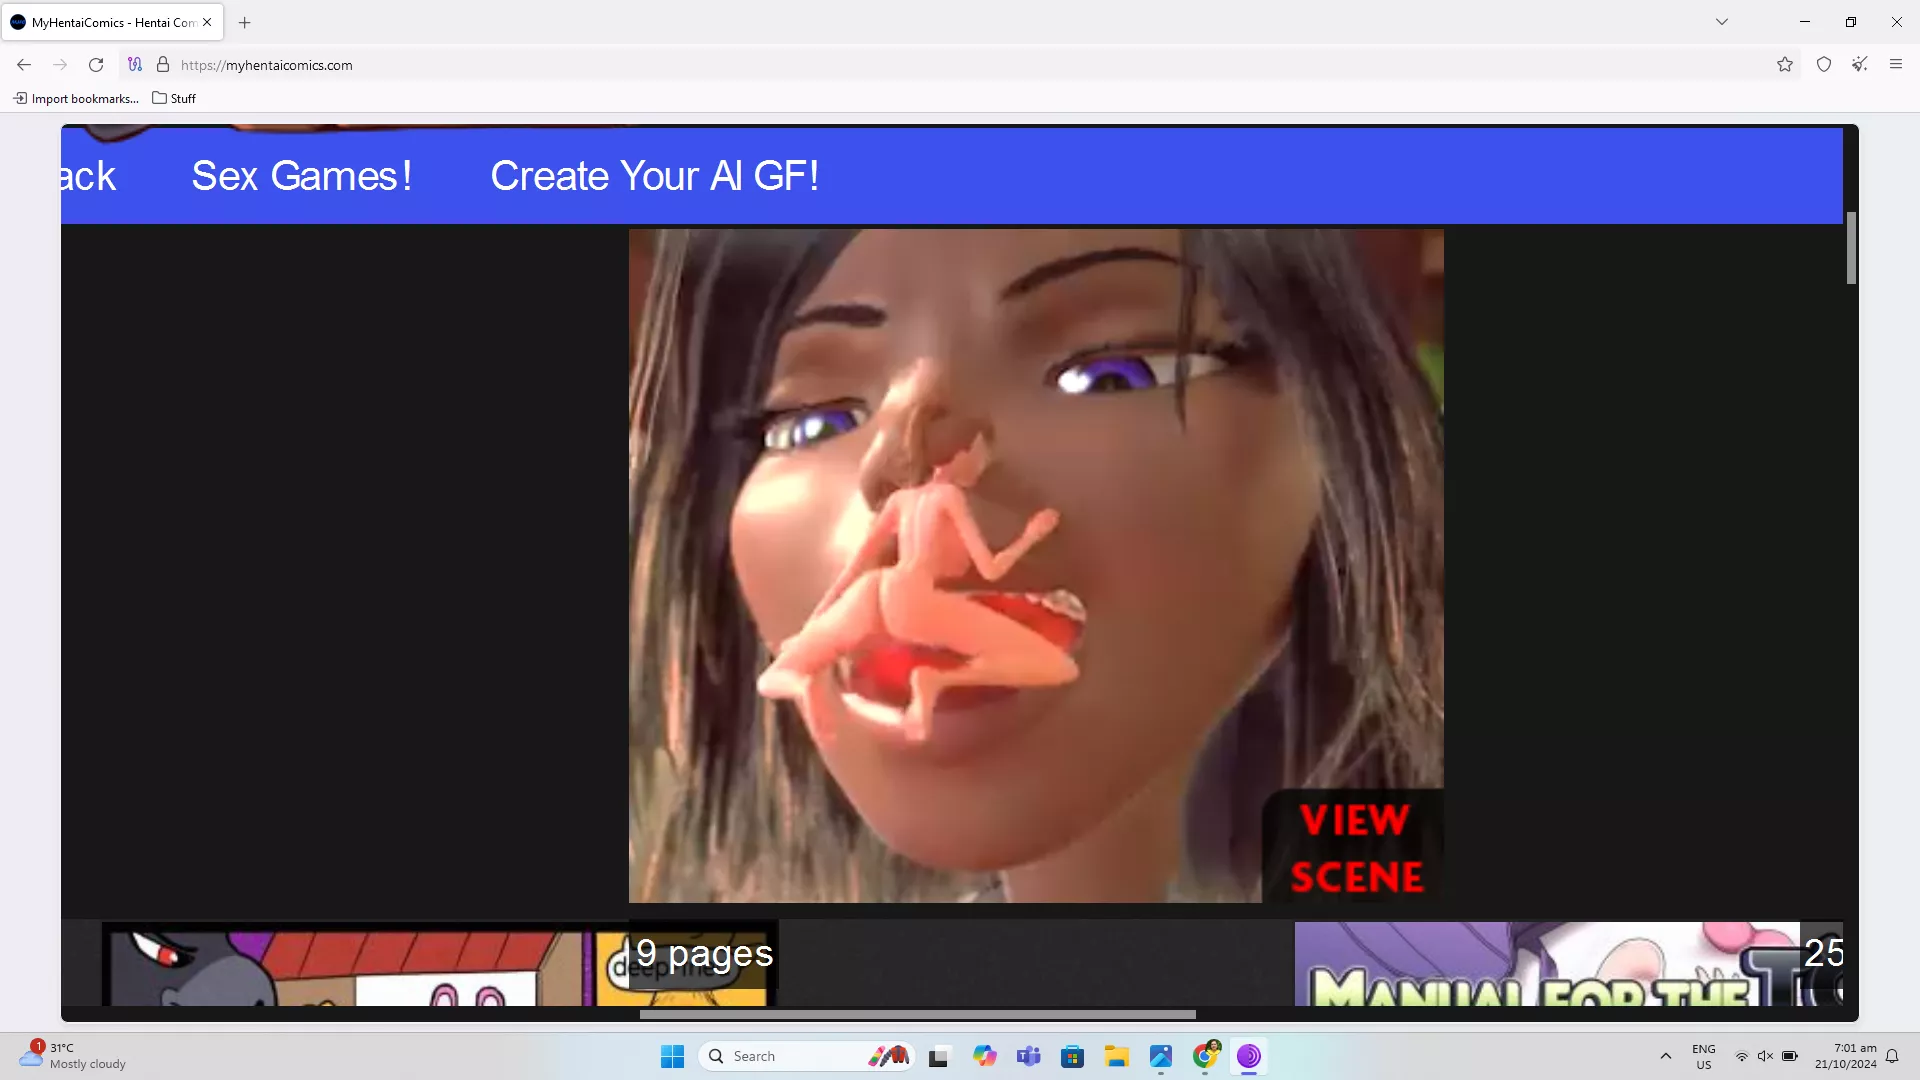
Task: Reload the current page
Action: (96, 65)
